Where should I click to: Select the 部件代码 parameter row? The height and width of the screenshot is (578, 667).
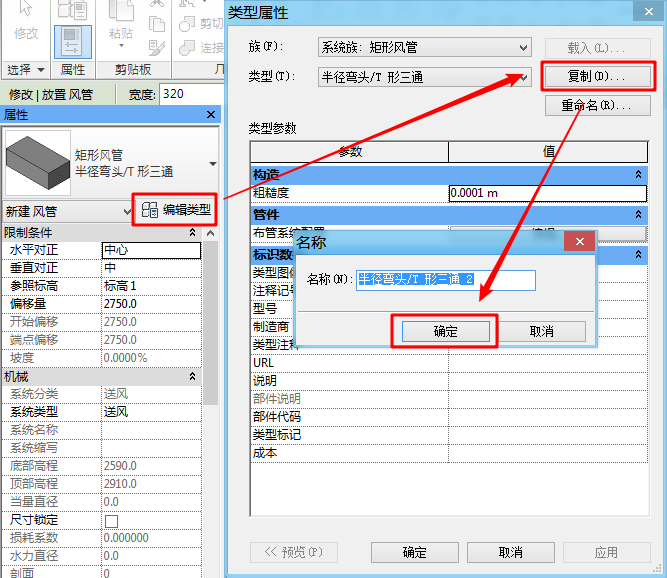[449, 417]
